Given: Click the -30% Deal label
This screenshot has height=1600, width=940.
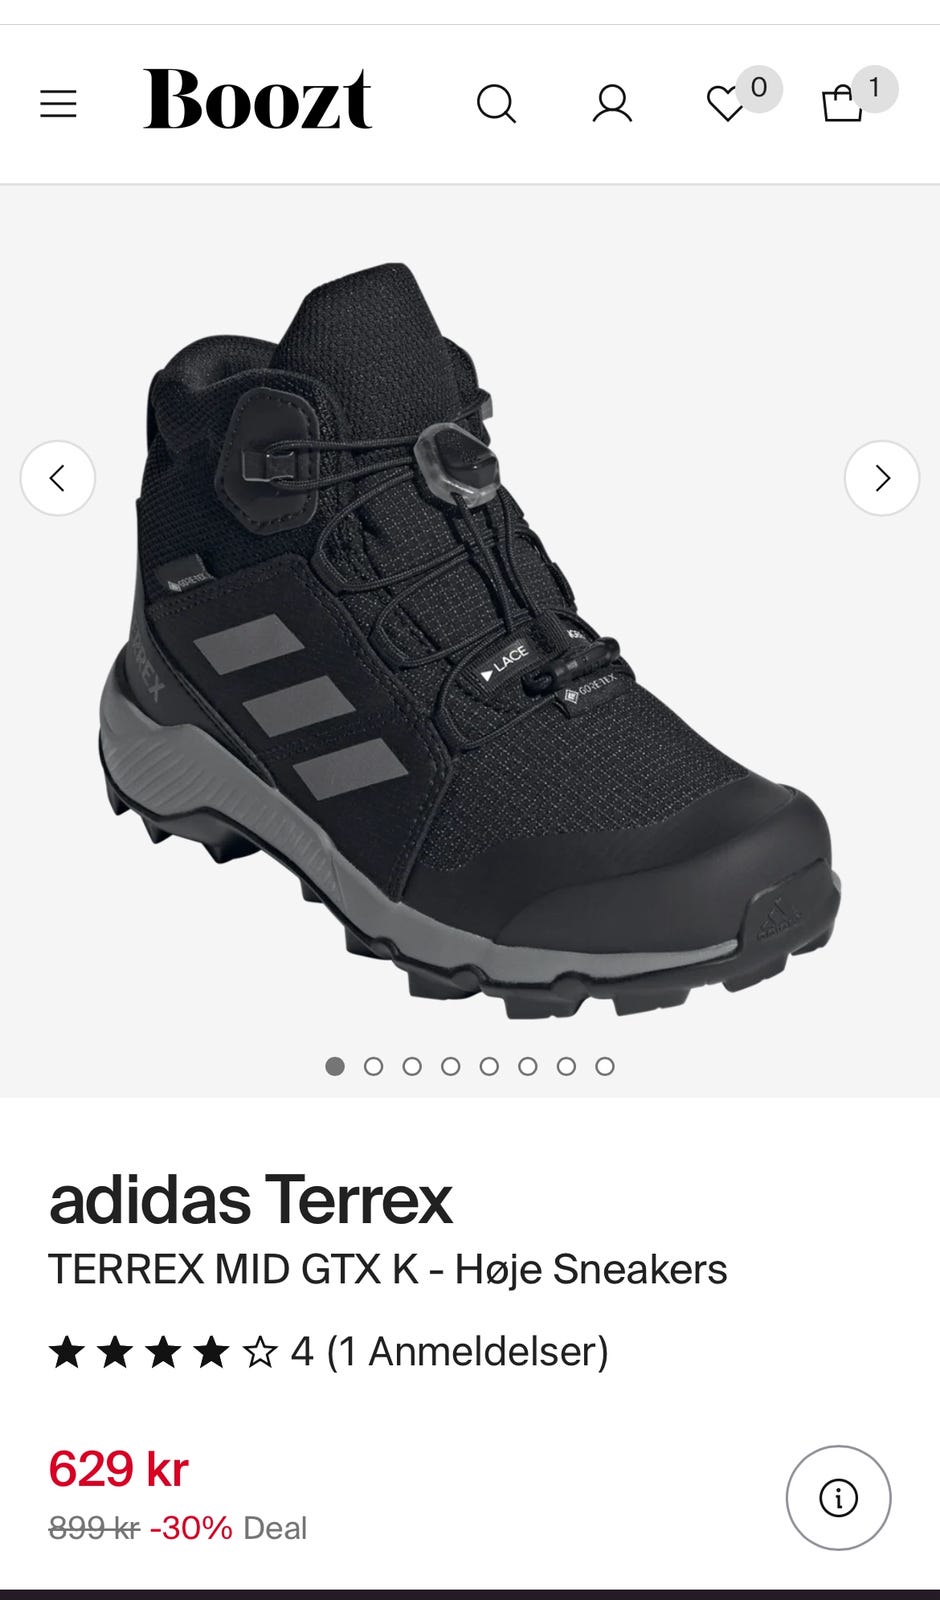Looking at the screenshot, I should (229, 1528).
